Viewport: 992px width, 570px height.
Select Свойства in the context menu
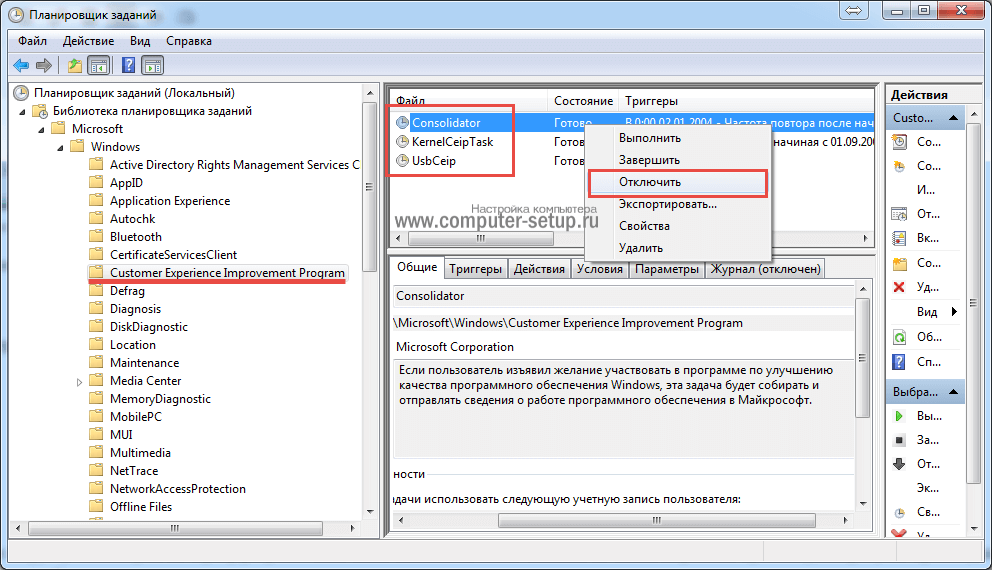[x=644, y=226]
